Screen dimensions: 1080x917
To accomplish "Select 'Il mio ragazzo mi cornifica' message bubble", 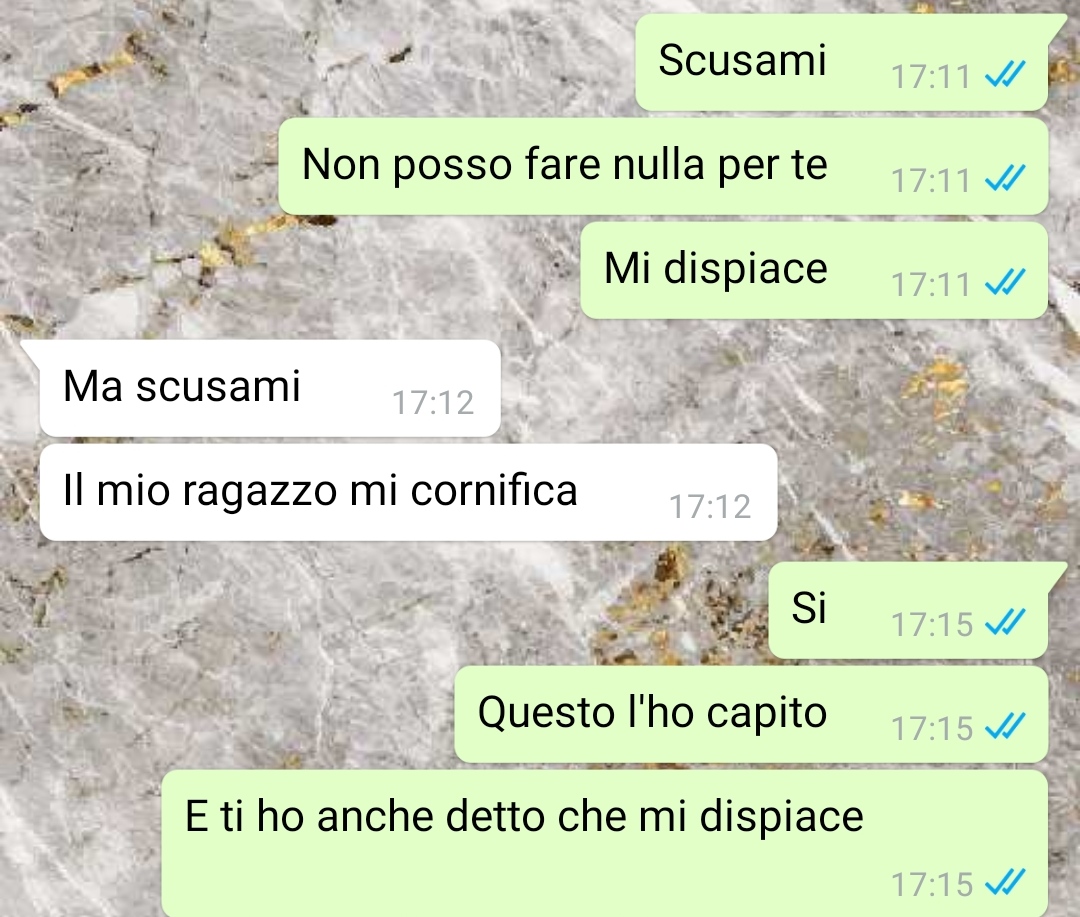I will point(408,492).
